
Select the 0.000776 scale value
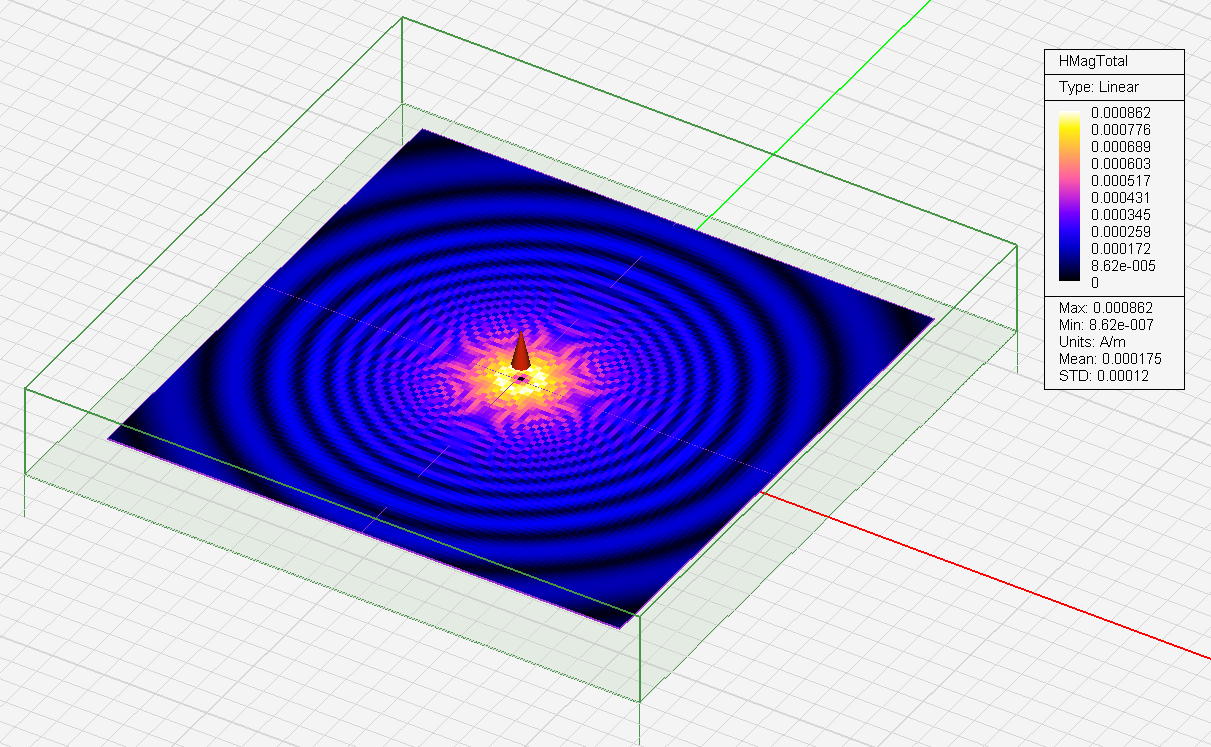pyautogui.click(x=1120, y=130)
